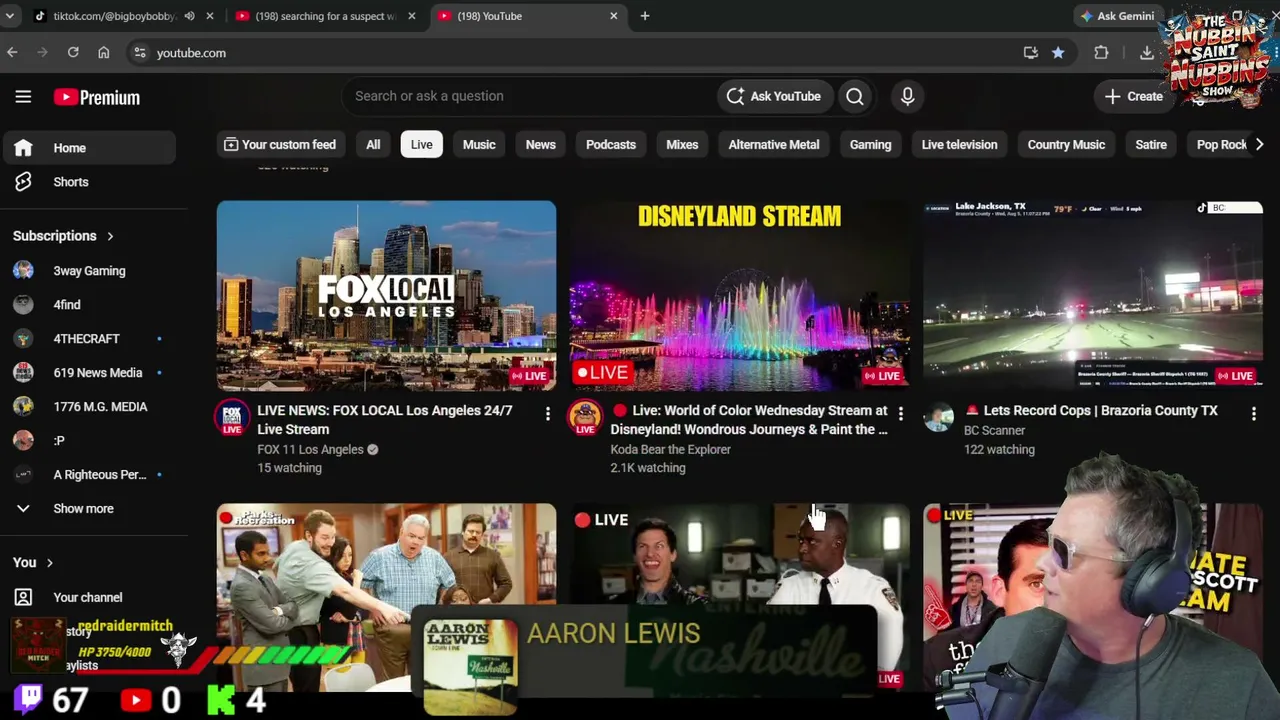Open the BC Scanner channel avatar
Image resolution: width=1280 pixels, height=720 pixels.
(938, 417)
